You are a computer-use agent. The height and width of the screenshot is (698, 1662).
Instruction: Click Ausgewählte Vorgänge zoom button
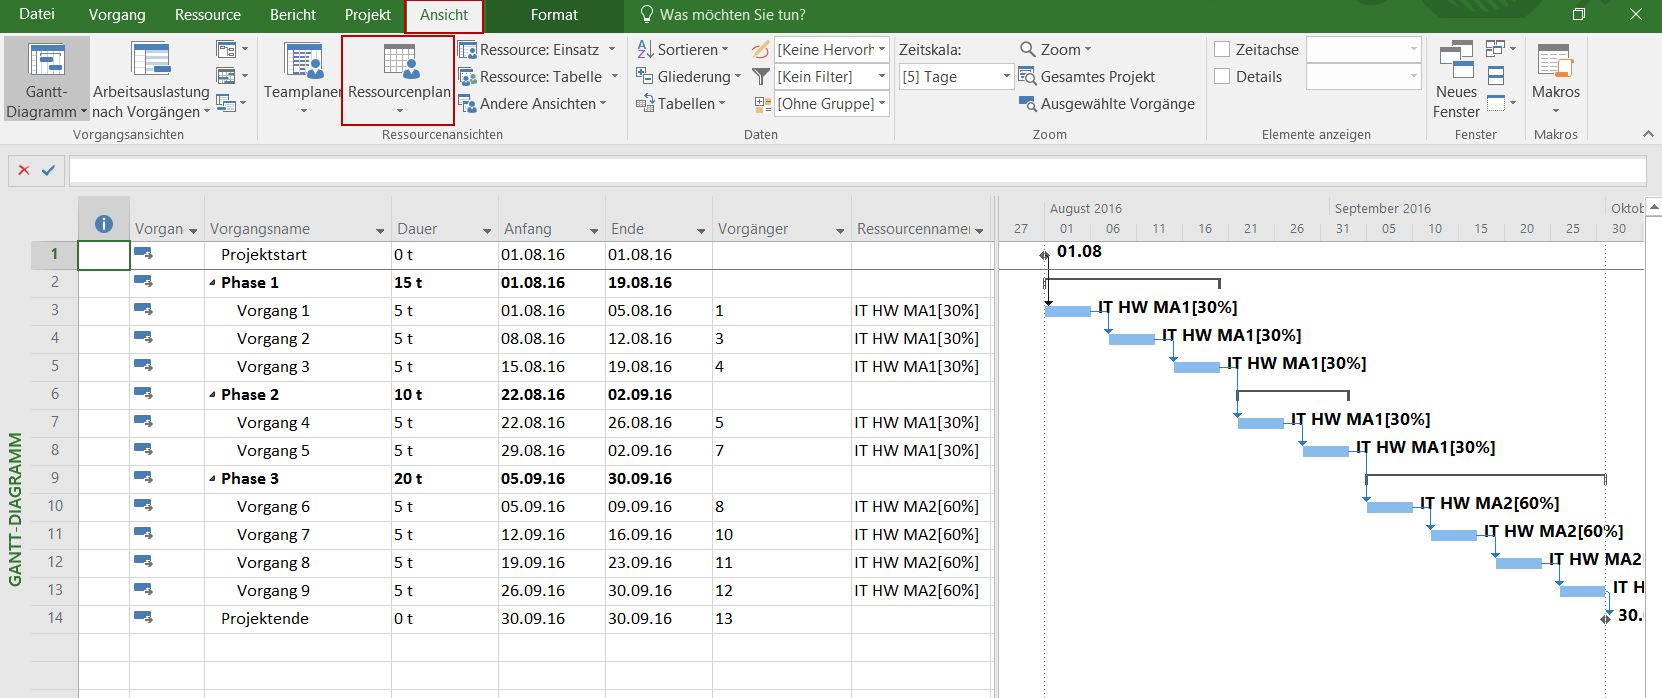[x=1107, y=104]
